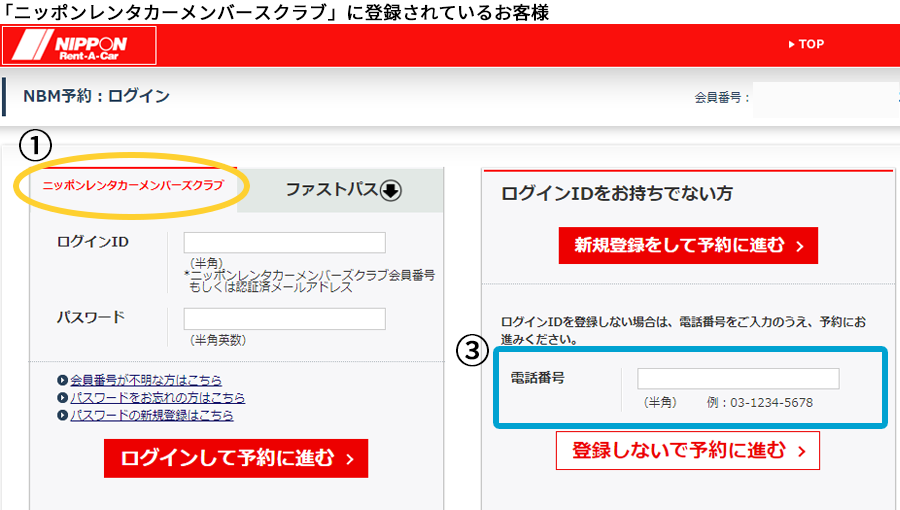The height and width of the screenshot is (510, 900).
Task: Click the (半角英数) hint under password
Action: click(x=218, y=340)
